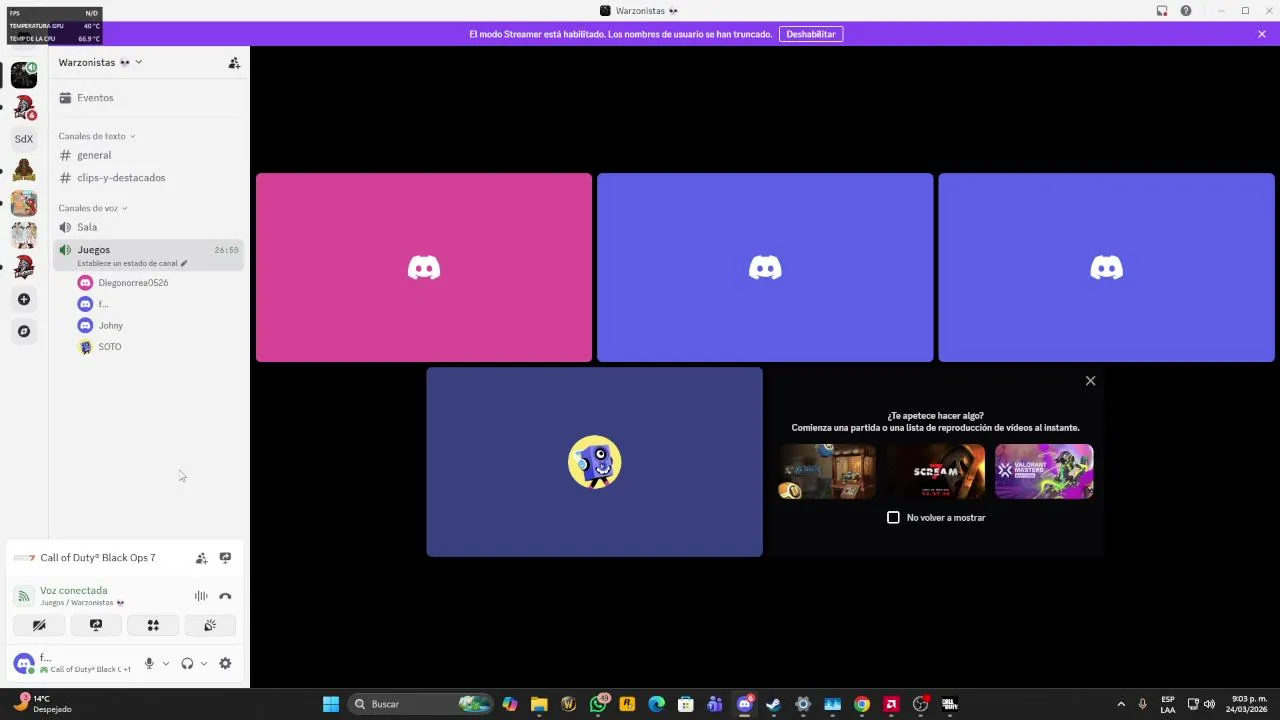The width and height of the screenshot is (1280, 720).
Task: Show hidden system tray icons
Action: point(1121,704)
